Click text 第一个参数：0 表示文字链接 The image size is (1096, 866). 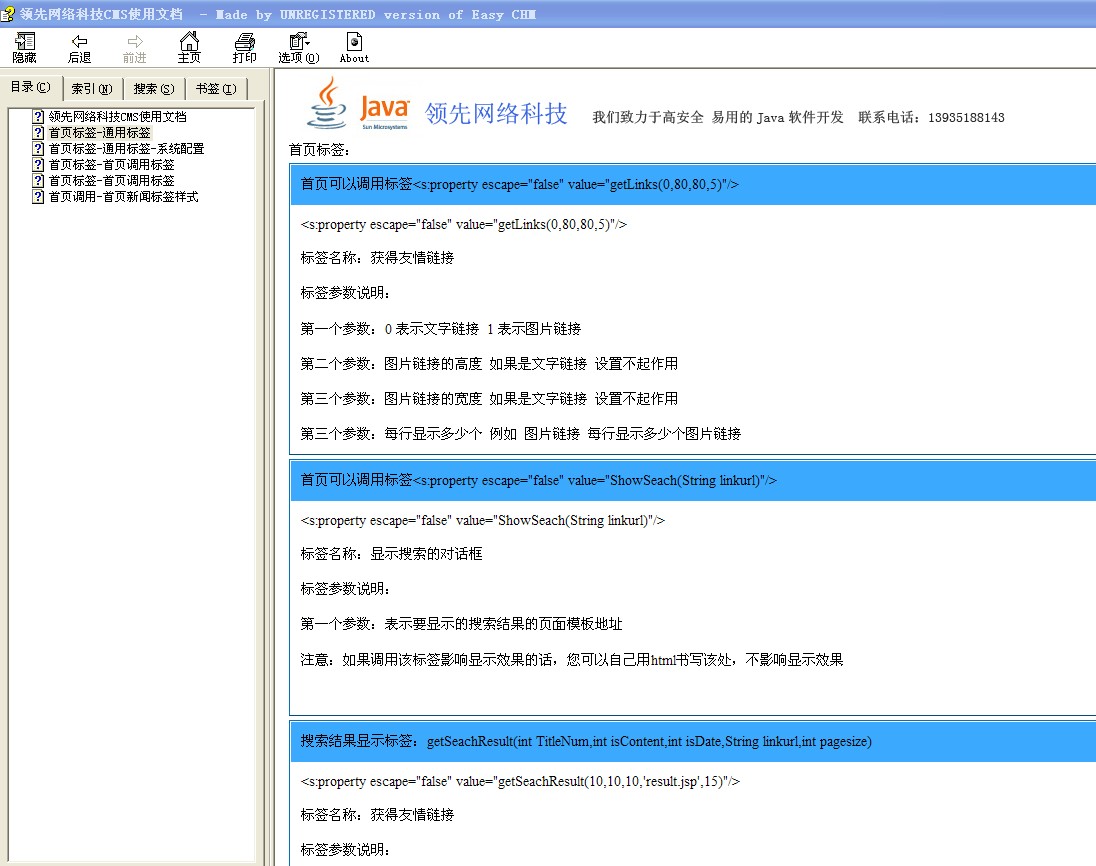pyautogui.click(x=389, y=329)
